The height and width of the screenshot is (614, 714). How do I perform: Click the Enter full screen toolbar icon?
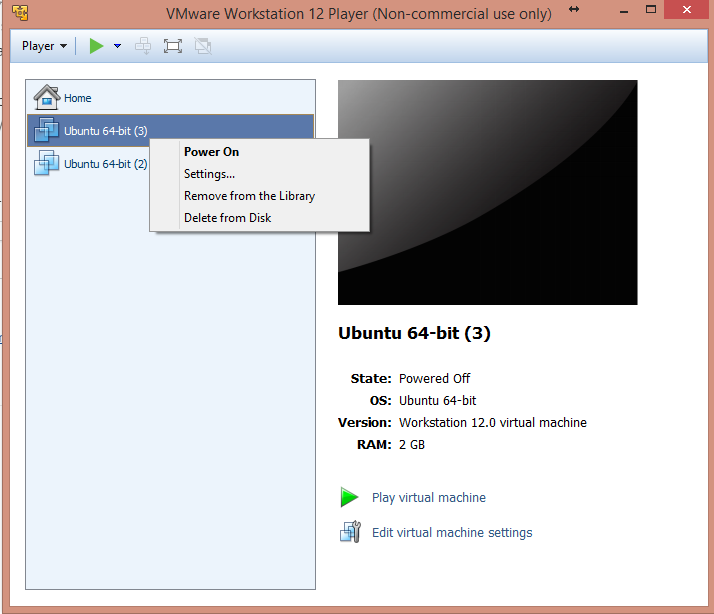(x=173, y=46)
